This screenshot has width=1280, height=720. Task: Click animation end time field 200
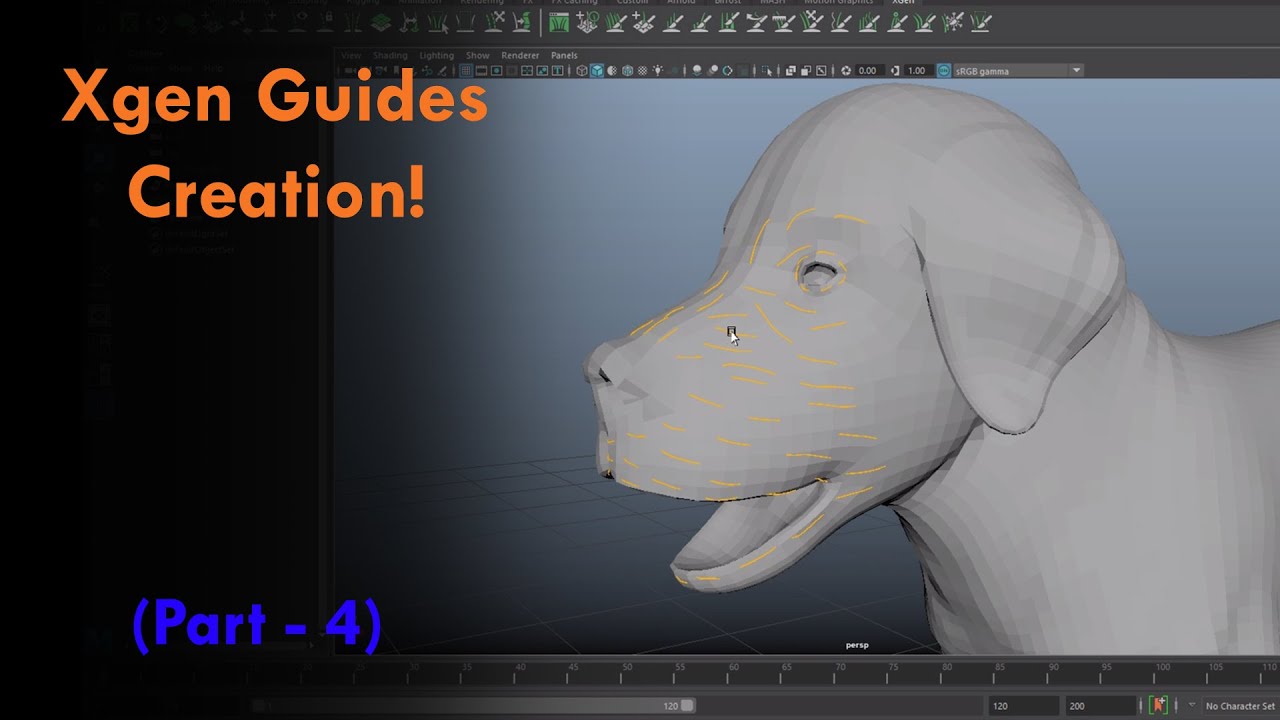click(1100, 706)
